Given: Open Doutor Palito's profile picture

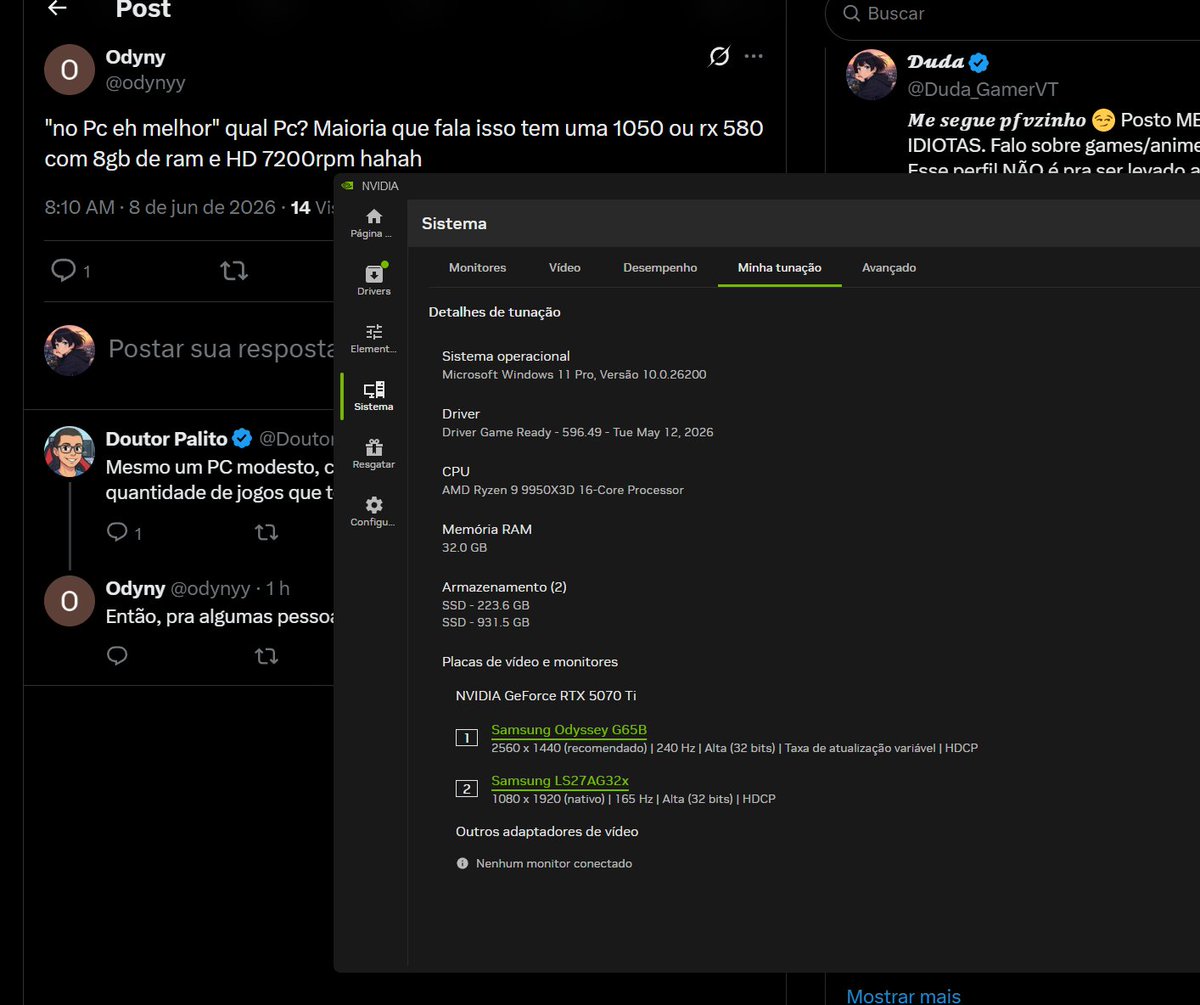Looking at the screenshot, I should coord(70,451).
